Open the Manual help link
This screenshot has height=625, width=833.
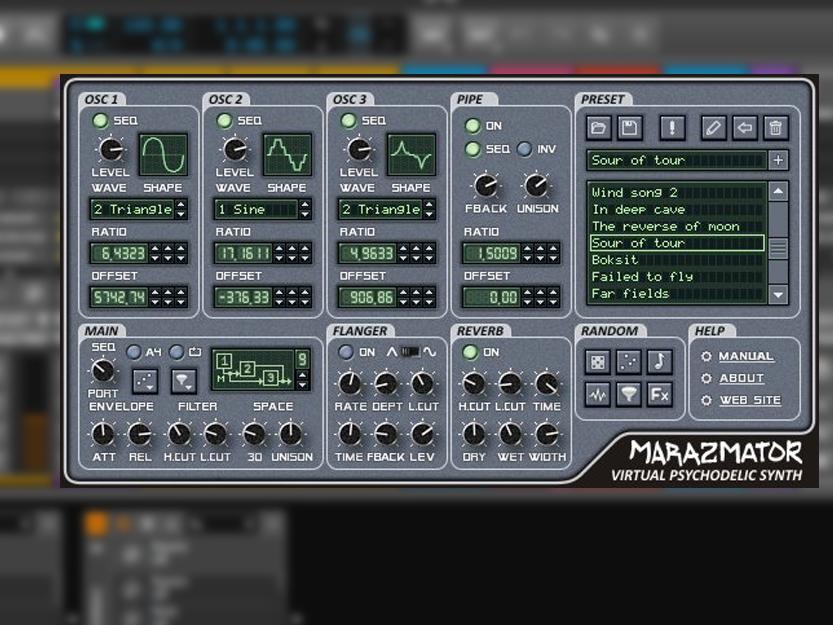(x=745, y=356)
